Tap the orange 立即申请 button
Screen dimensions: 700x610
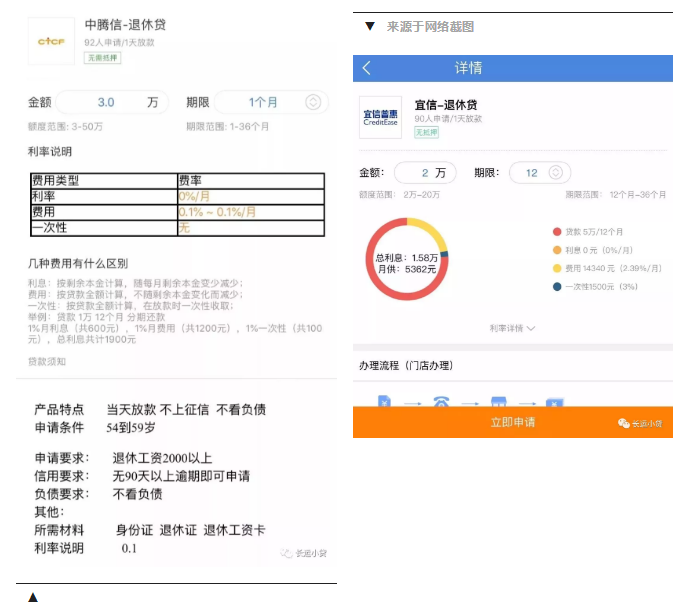pyautogui.click(x=512, y=422)
